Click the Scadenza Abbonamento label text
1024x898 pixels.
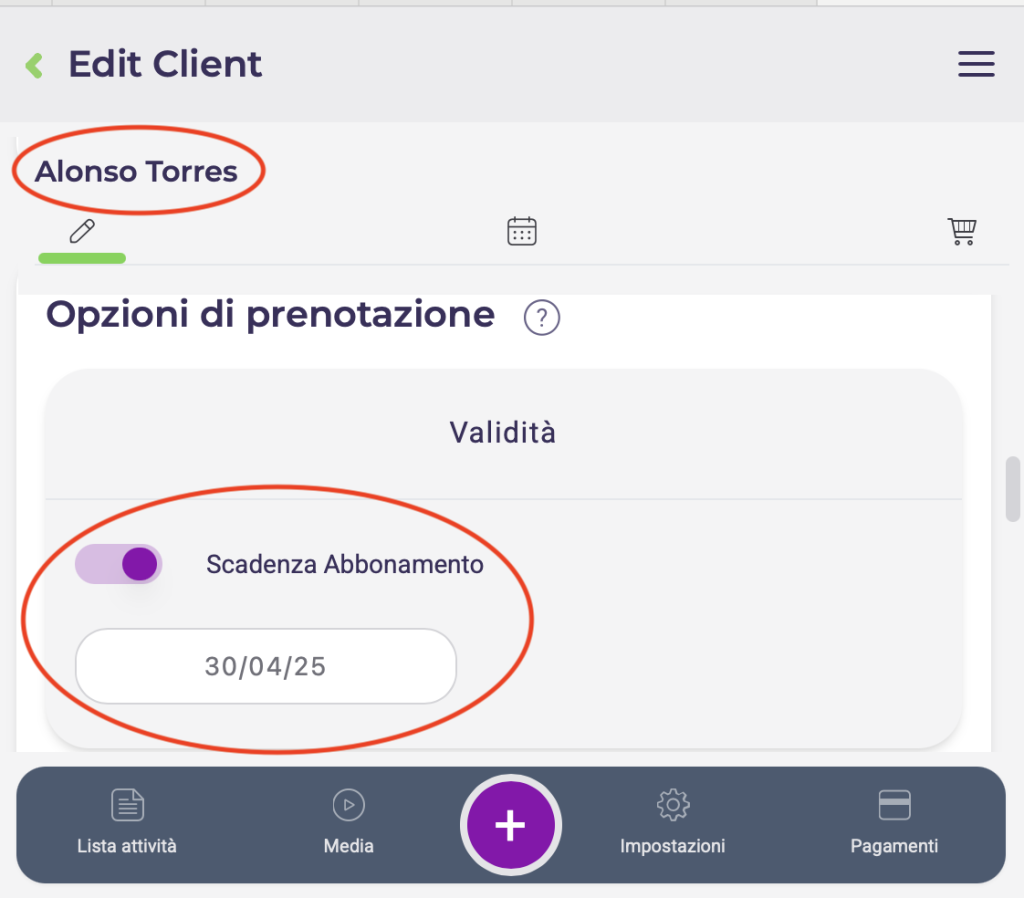point(345,564)
